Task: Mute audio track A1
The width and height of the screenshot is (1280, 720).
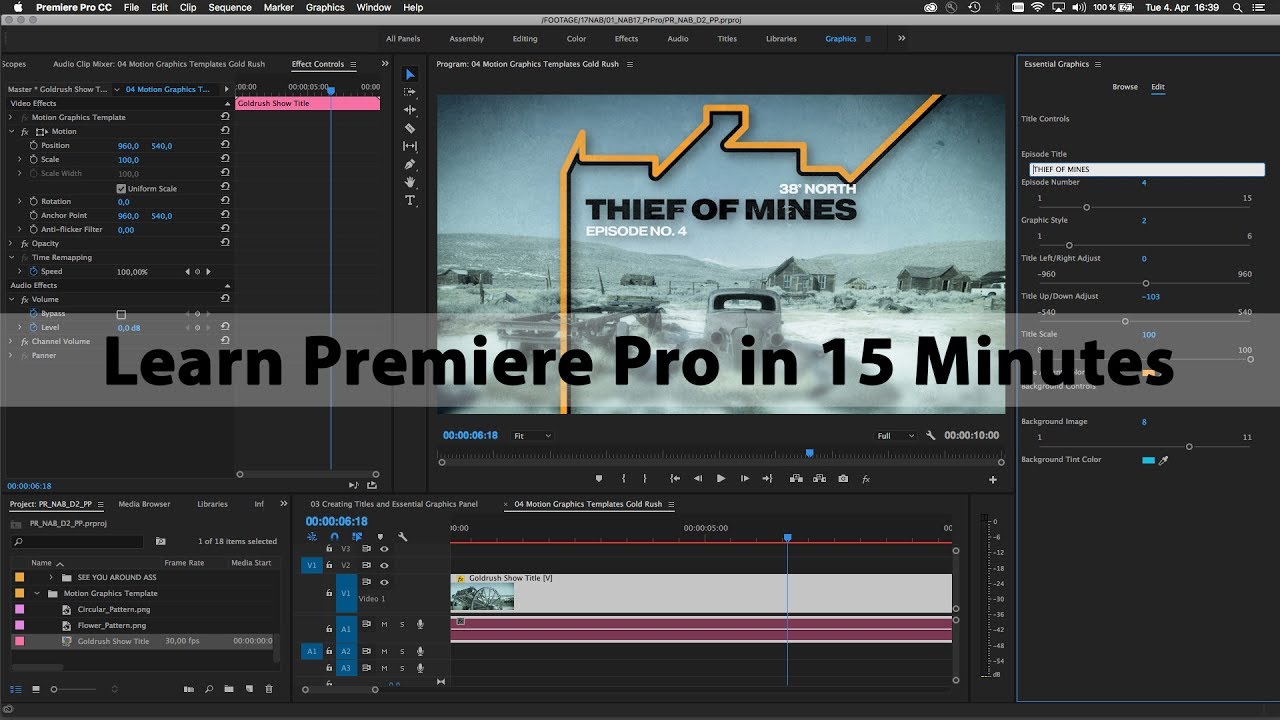Action: 384,624
